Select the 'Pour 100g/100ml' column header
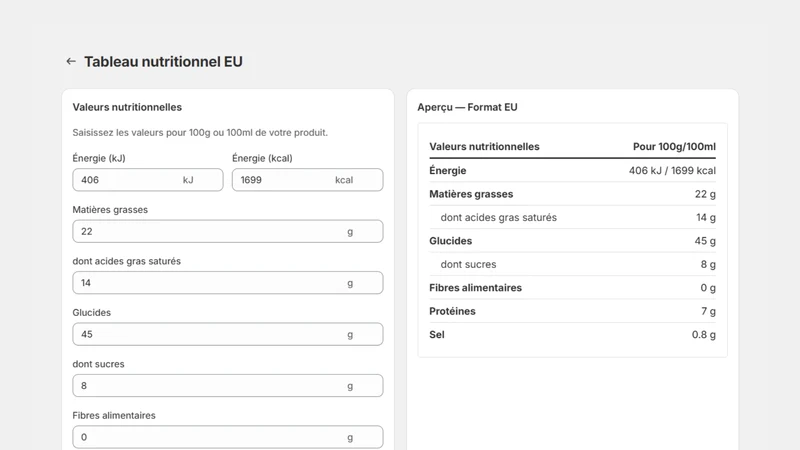Screen dimensions: 800x450 pyautogui.click(x=674, y=146)
